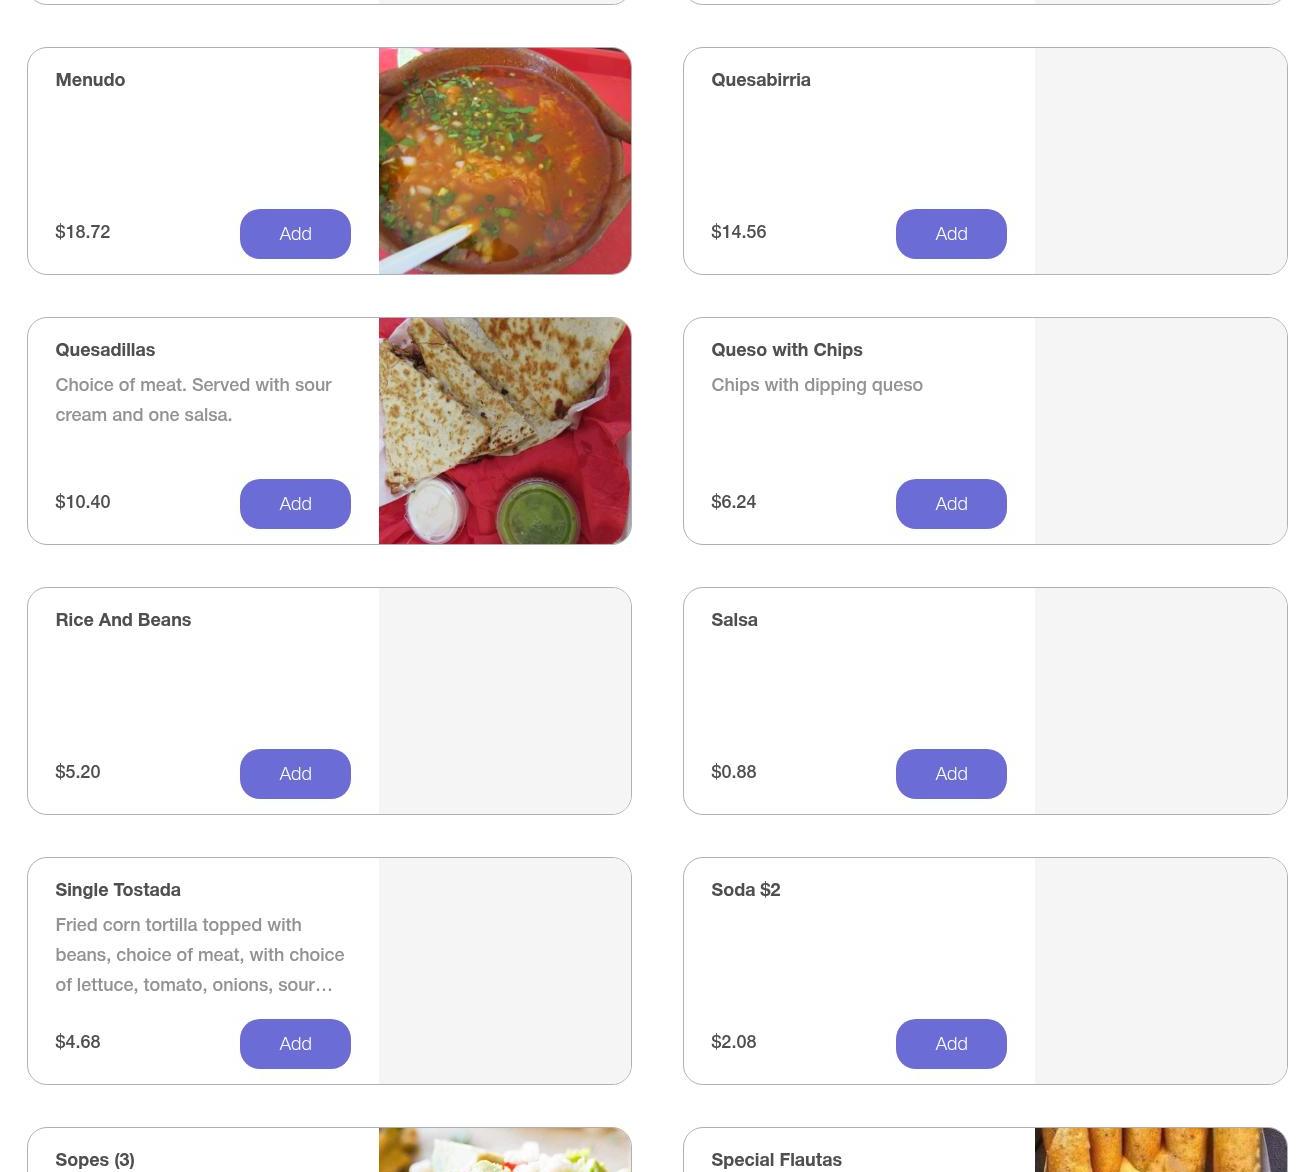Open the Menudo item title

[x=90, y=80]
